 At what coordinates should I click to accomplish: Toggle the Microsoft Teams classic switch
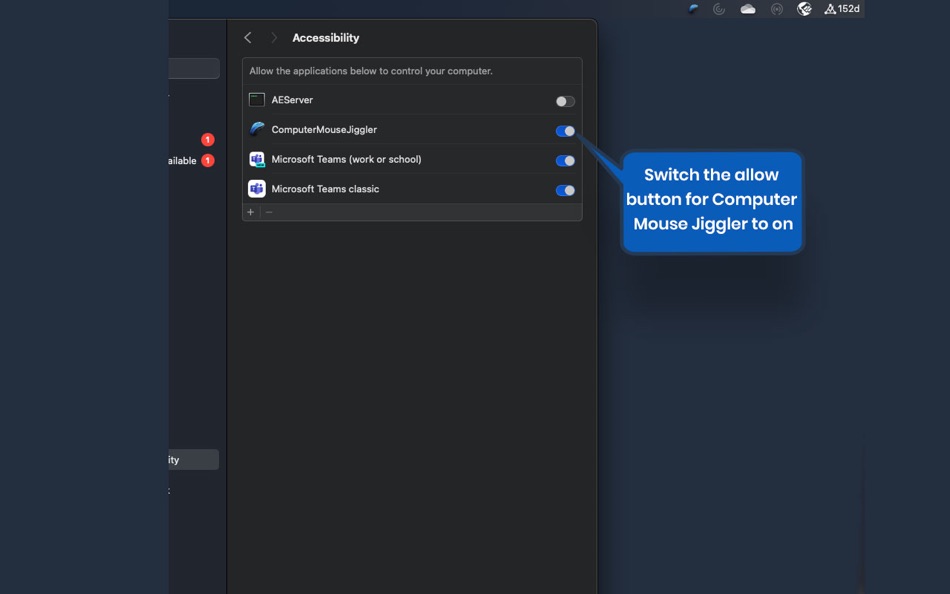point(565,190)
